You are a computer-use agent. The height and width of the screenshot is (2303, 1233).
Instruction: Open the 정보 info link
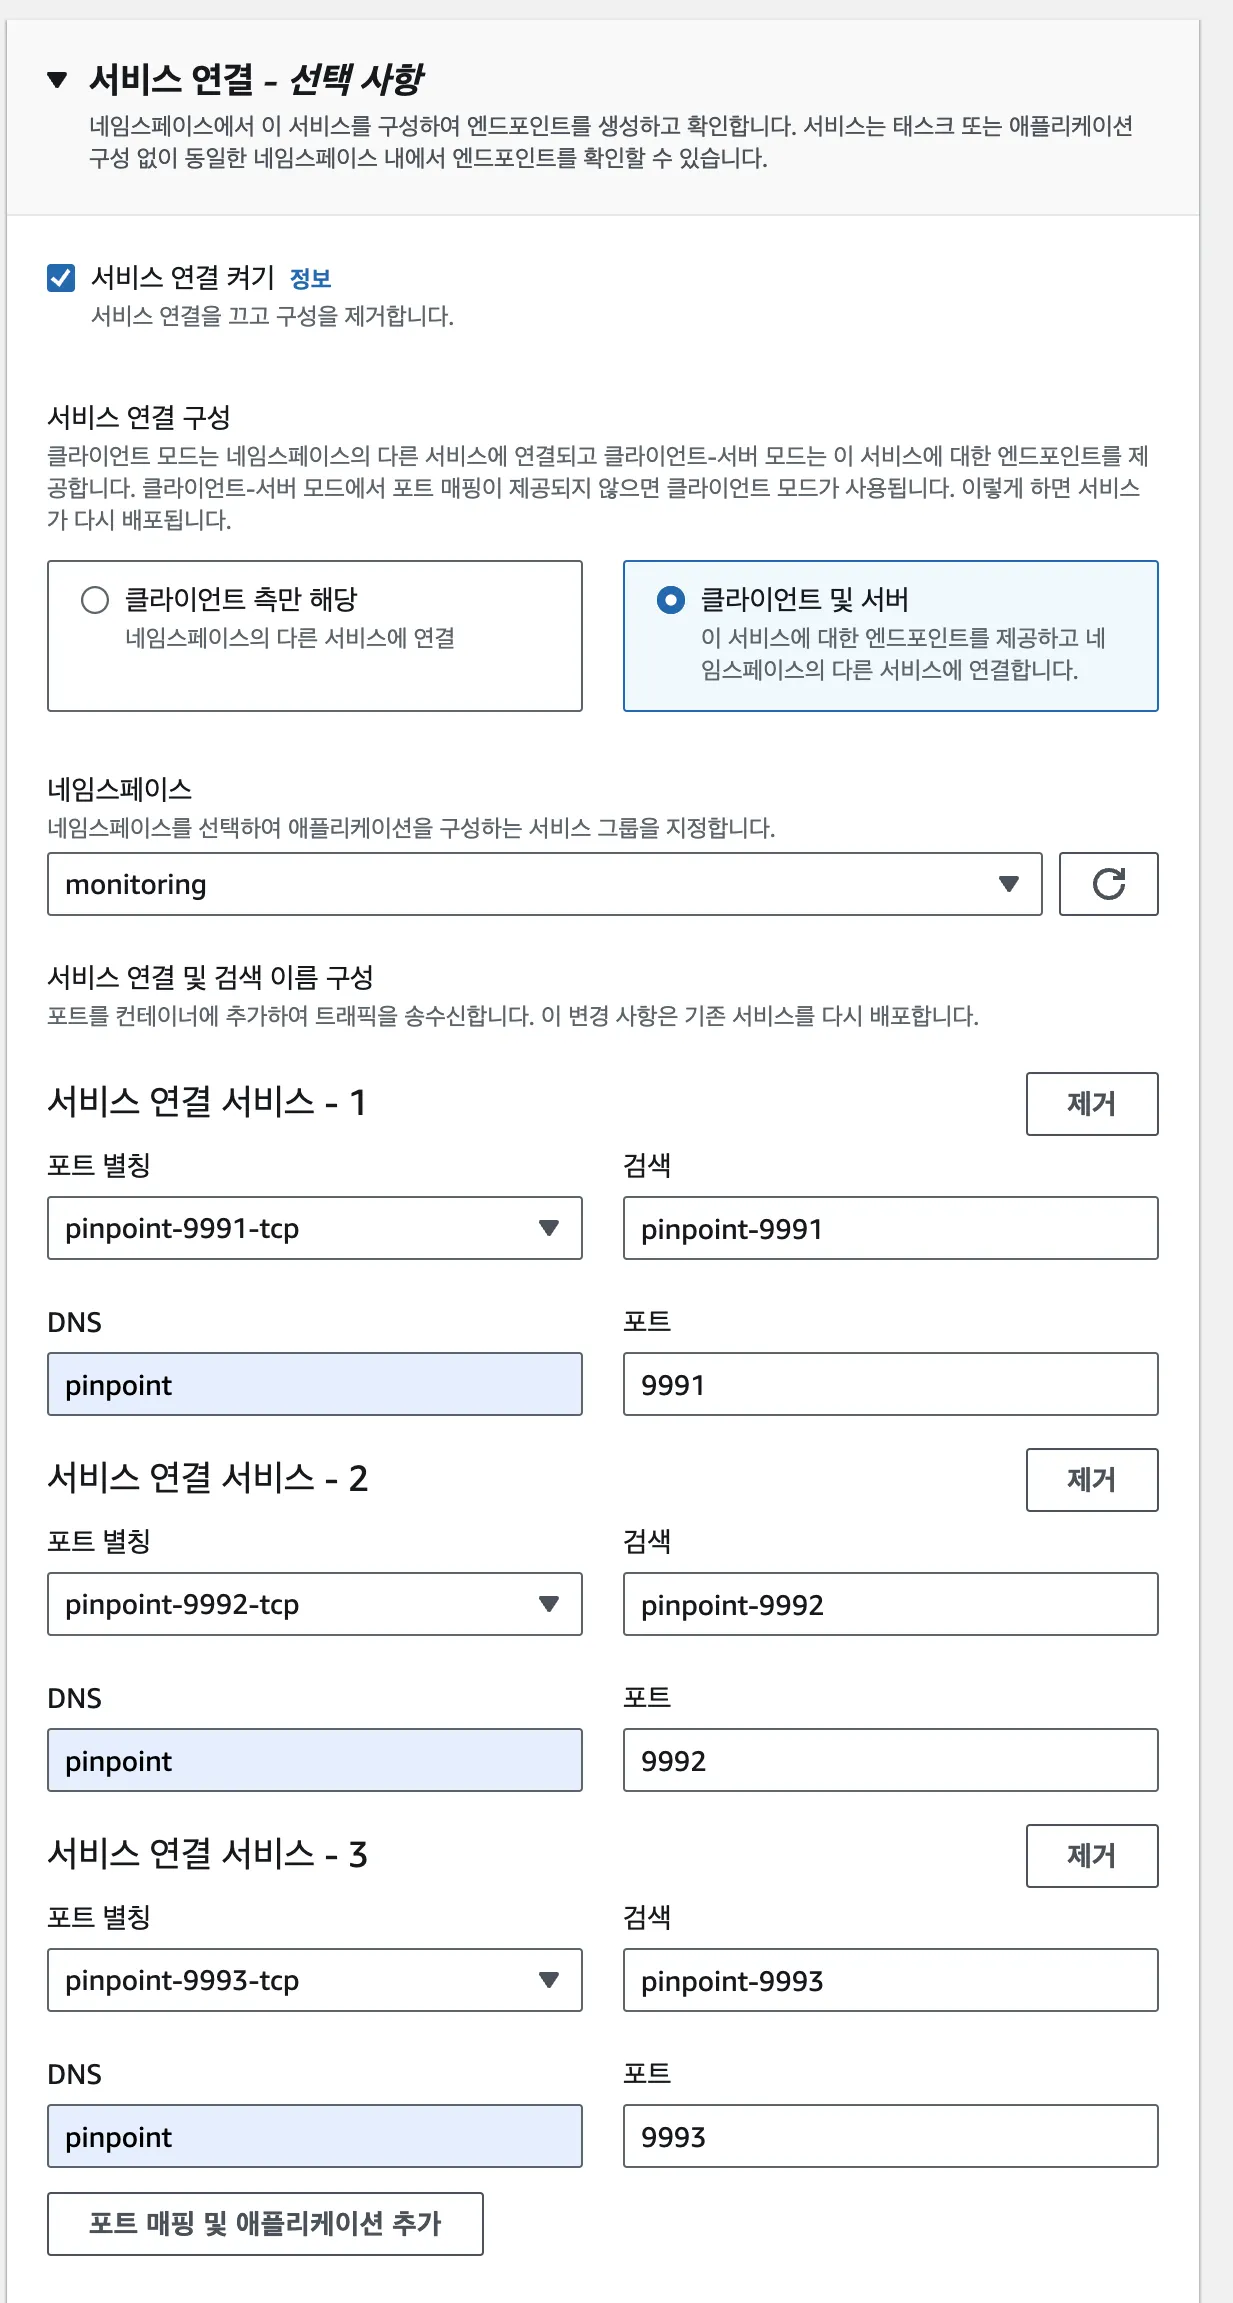click(310, 278)
